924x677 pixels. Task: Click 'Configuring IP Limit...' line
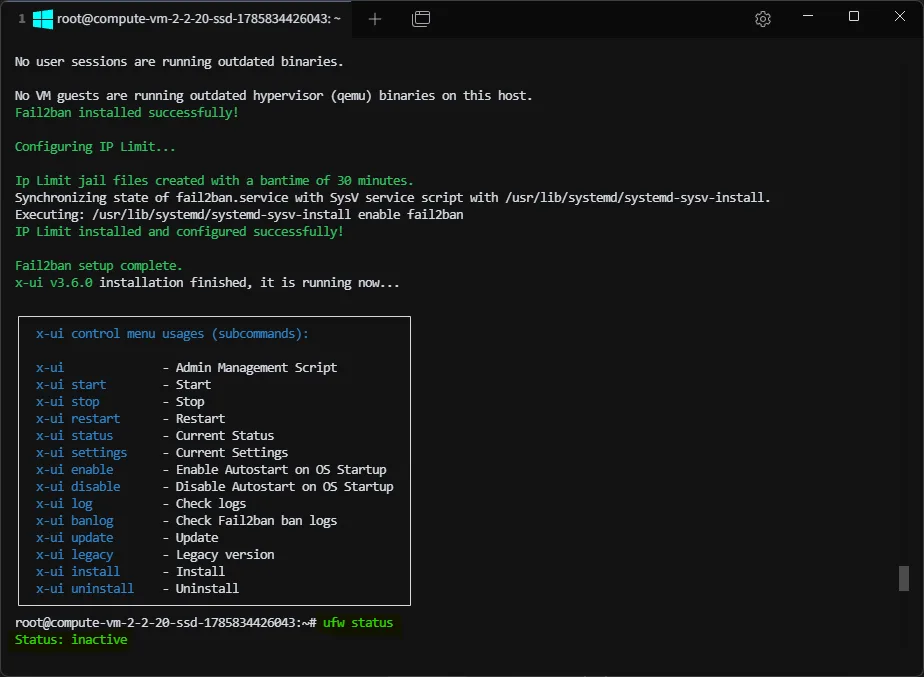95,147
